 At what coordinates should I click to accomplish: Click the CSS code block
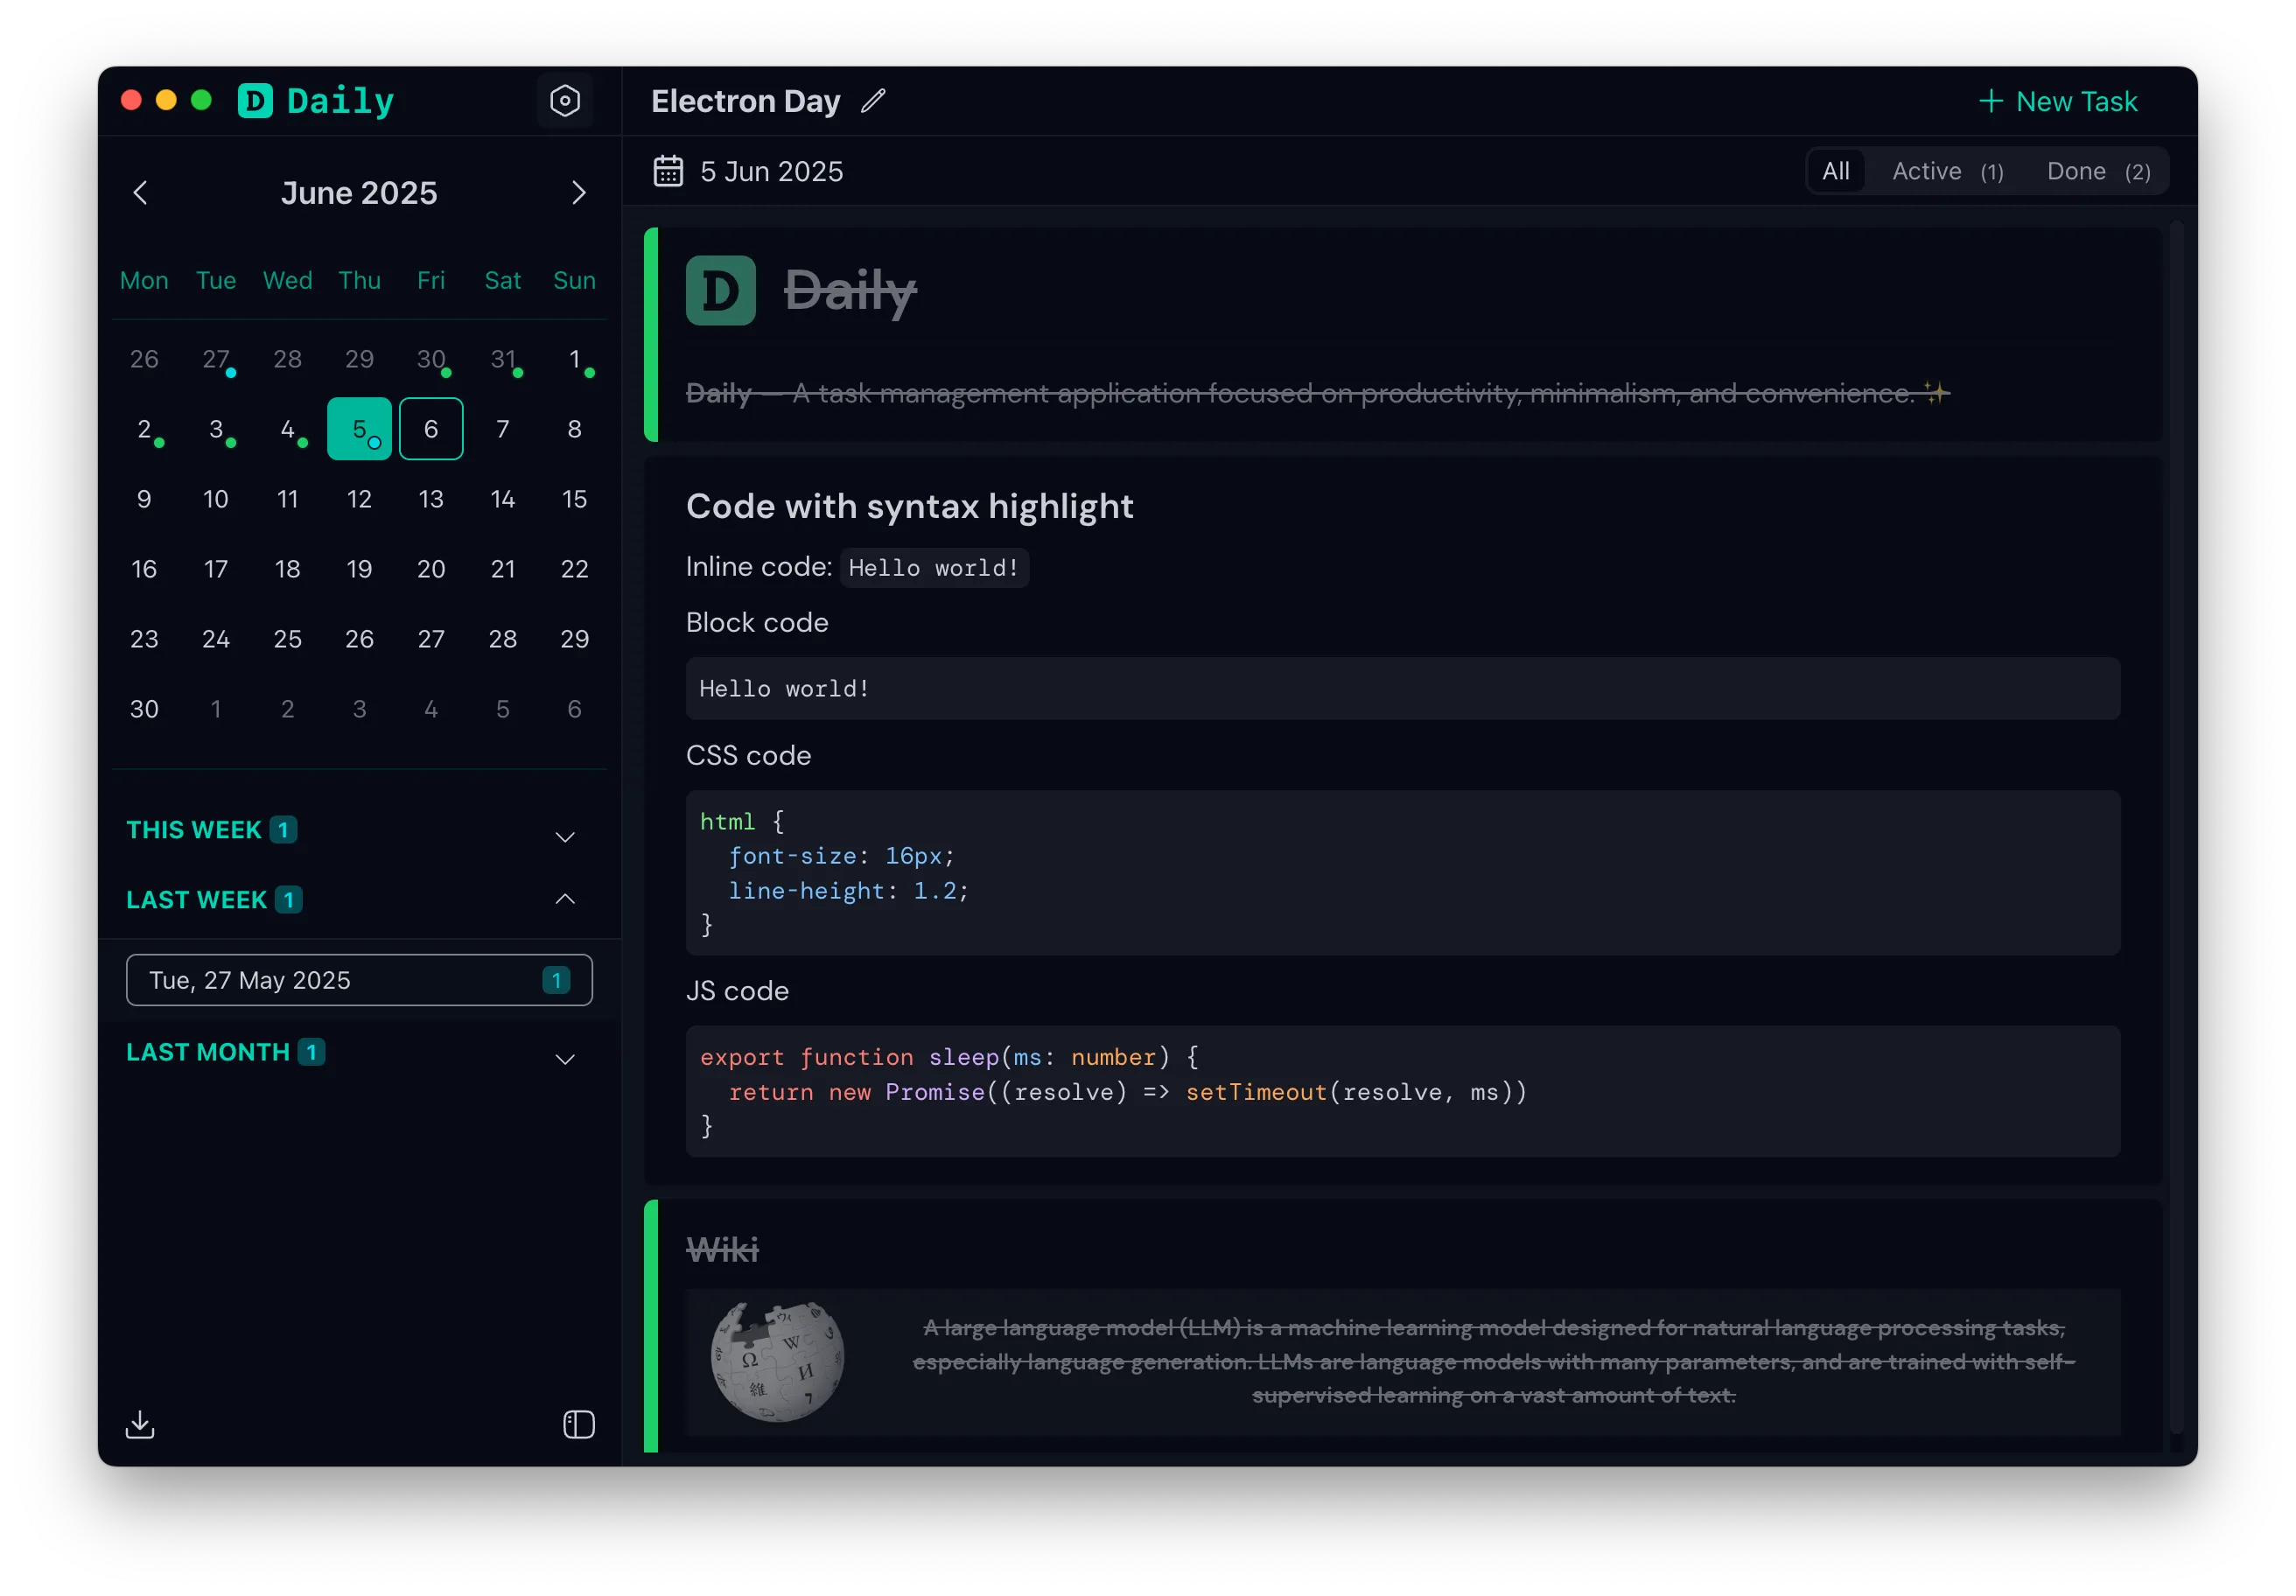pyautogui.click(x=1402, y=873)
